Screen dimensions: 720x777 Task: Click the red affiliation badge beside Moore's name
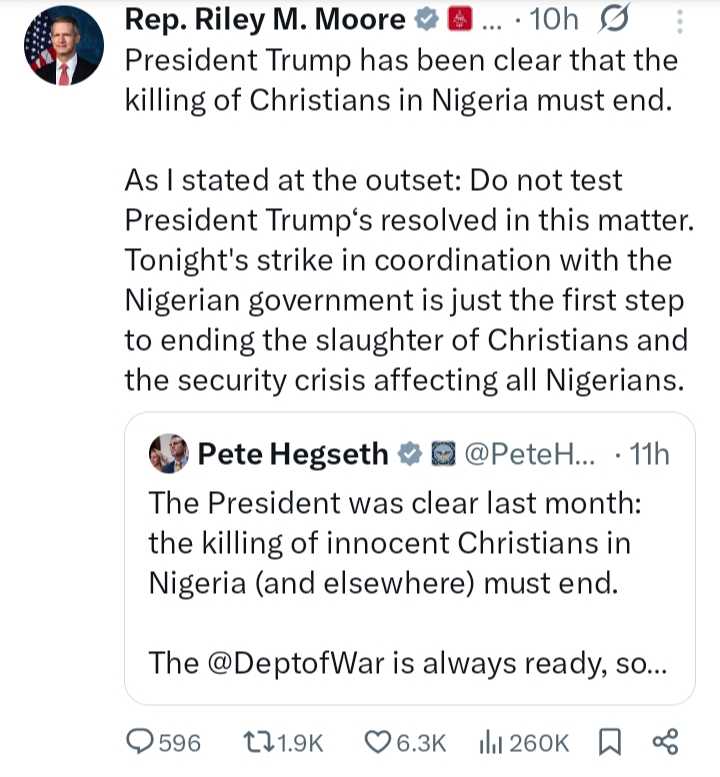point(459,20)
